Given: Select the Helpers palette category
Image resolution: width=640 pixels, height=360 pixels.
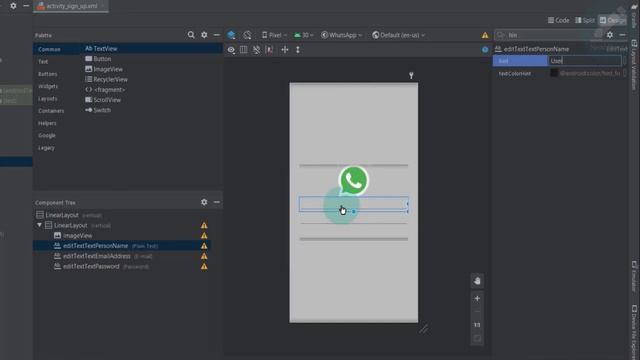Looking at the screenshot, I should pos(47,123).
